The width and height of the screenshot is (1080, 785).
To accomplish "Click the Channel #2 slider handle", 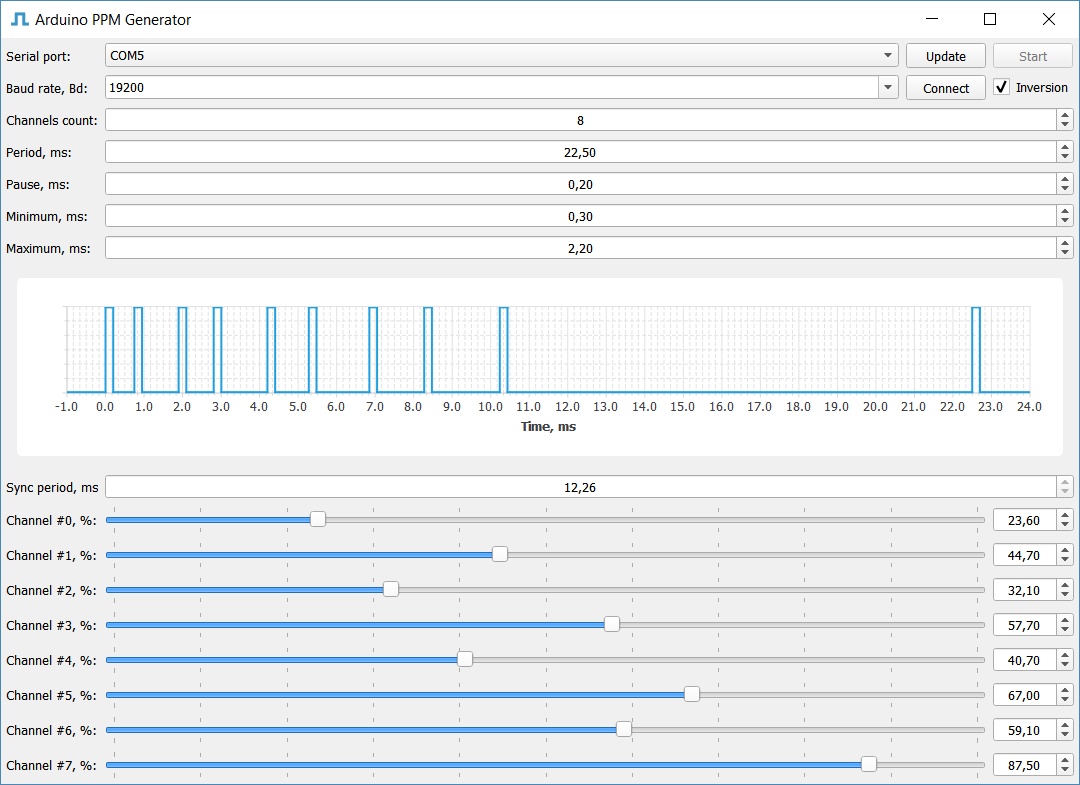I will tap(391, 589).
